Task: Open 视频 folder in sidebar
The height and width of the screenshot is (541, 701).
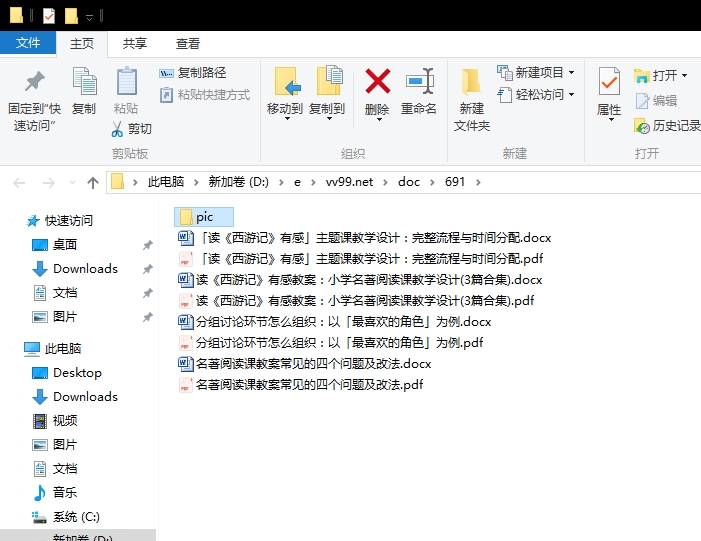Action: 55,421
